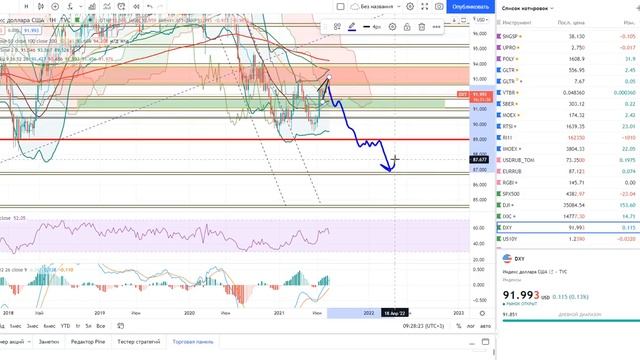
Task: Expand the layout name dropdown arrow
Action: point(399,7)
